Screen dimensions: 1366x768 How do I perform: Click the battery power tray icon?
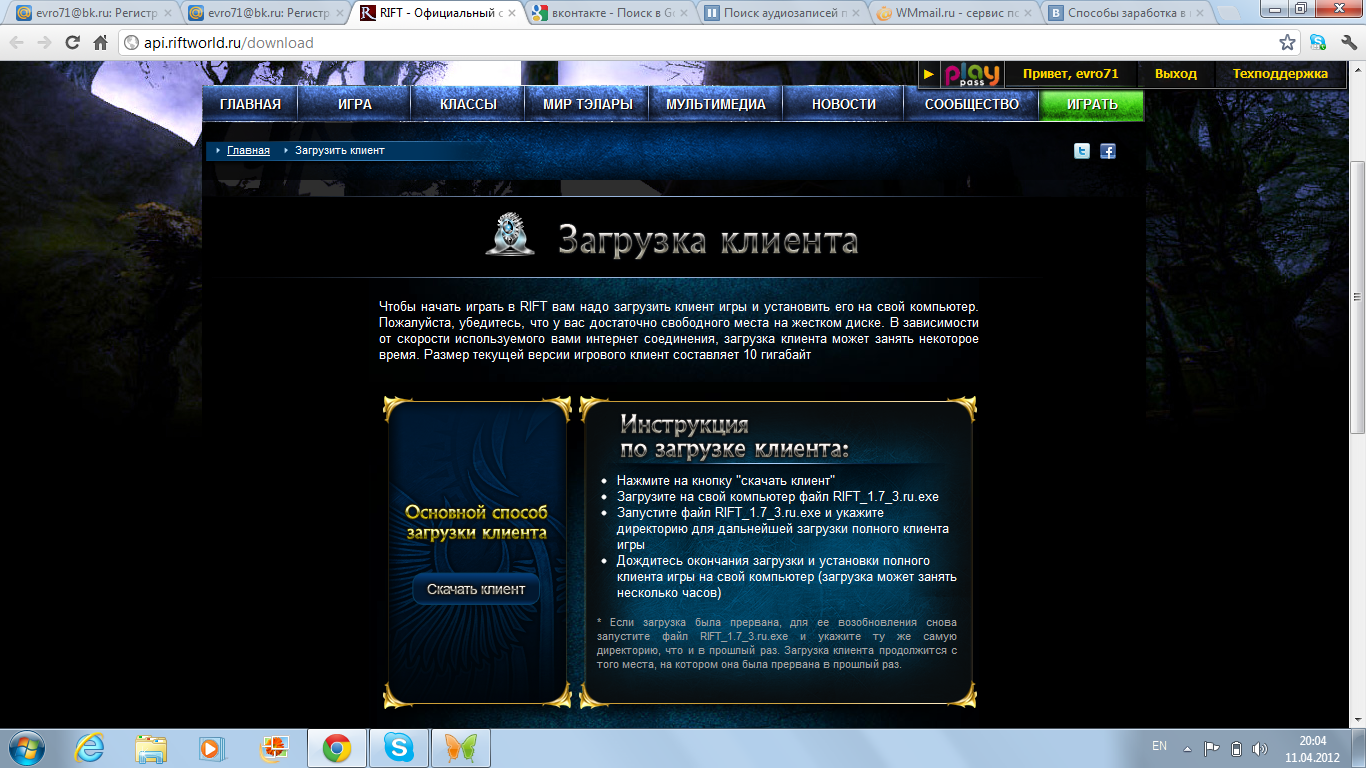[x=1236, y=748]
